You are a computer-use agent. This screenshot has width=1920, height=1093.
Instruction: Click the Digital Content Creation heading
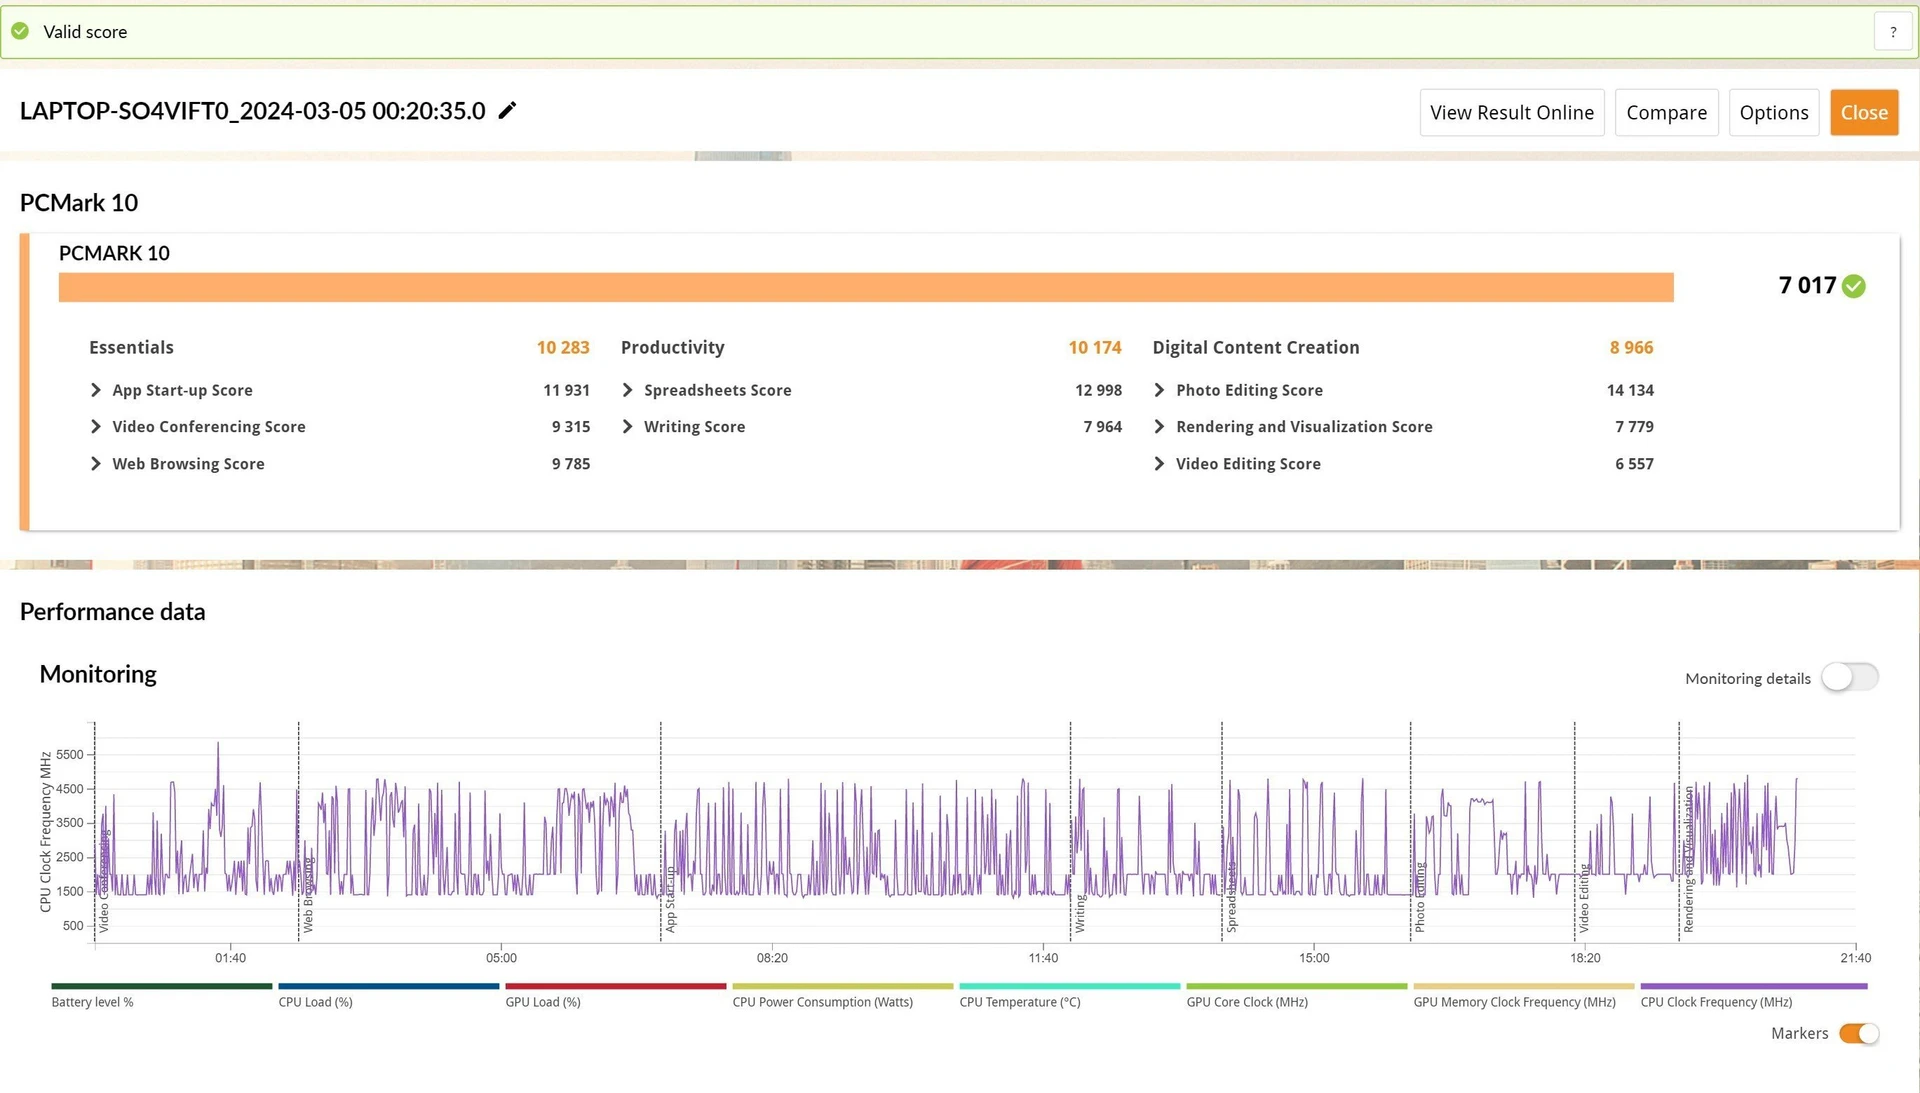(1256, 347)
